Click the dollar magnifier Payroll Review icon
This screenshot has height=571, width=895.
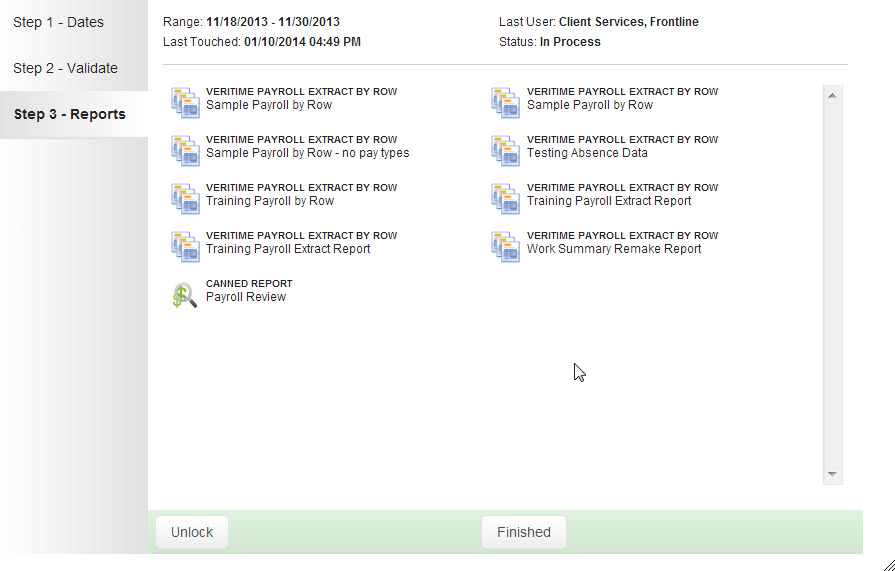pyautogui.click(x=185, y=295)
